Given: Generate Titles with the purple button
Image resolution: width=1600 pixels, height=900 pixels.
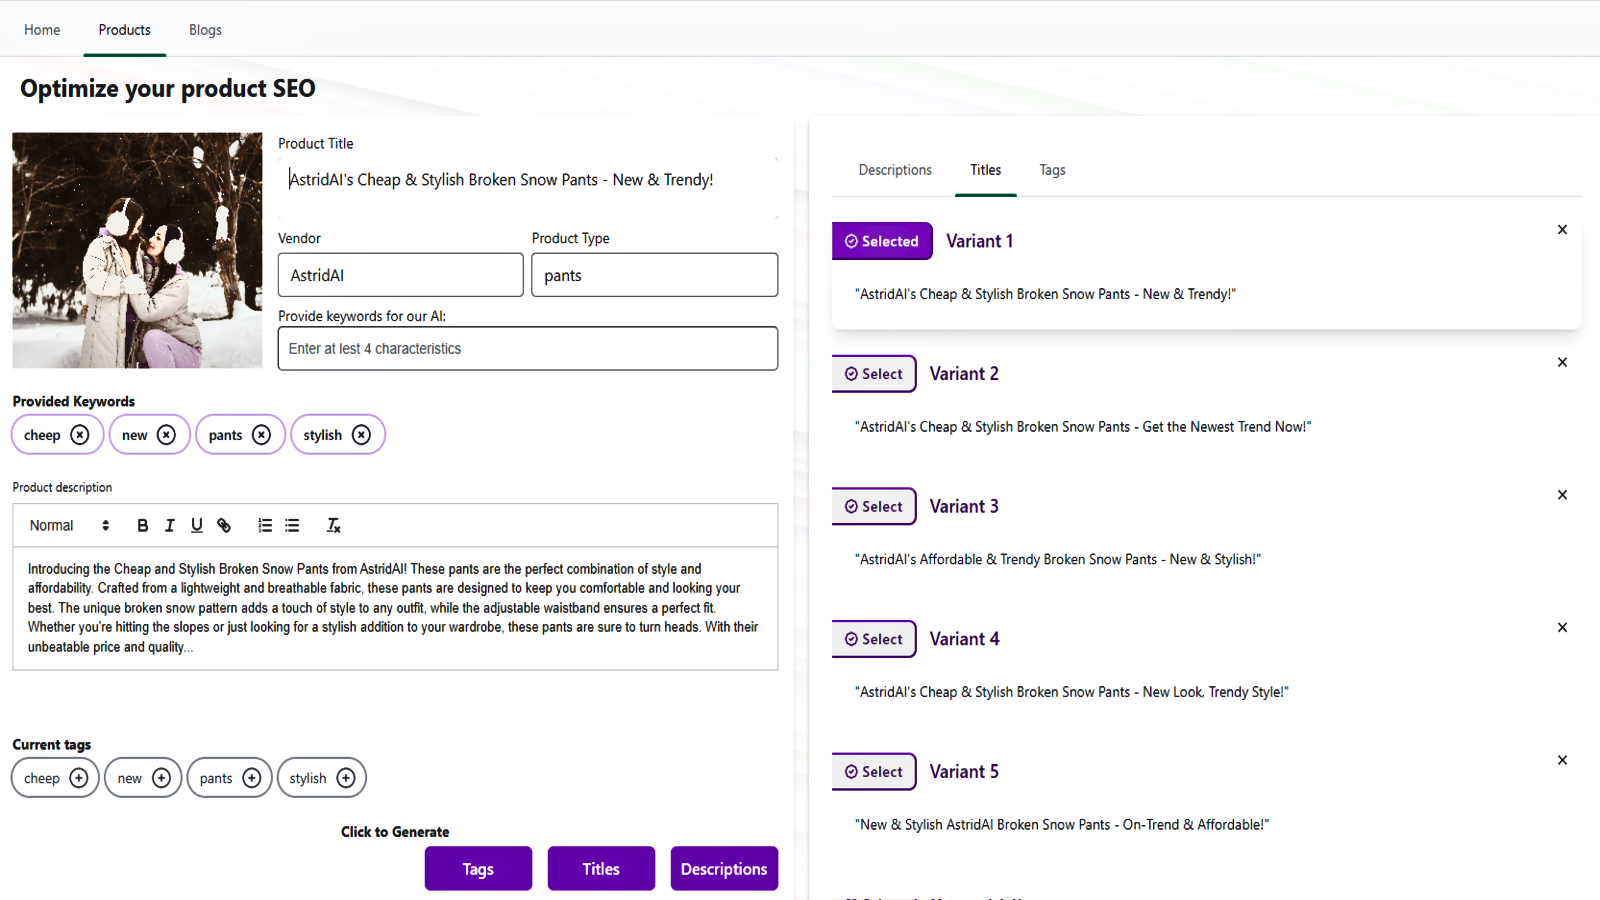Looking at the screenshot, I should point(601,869).
